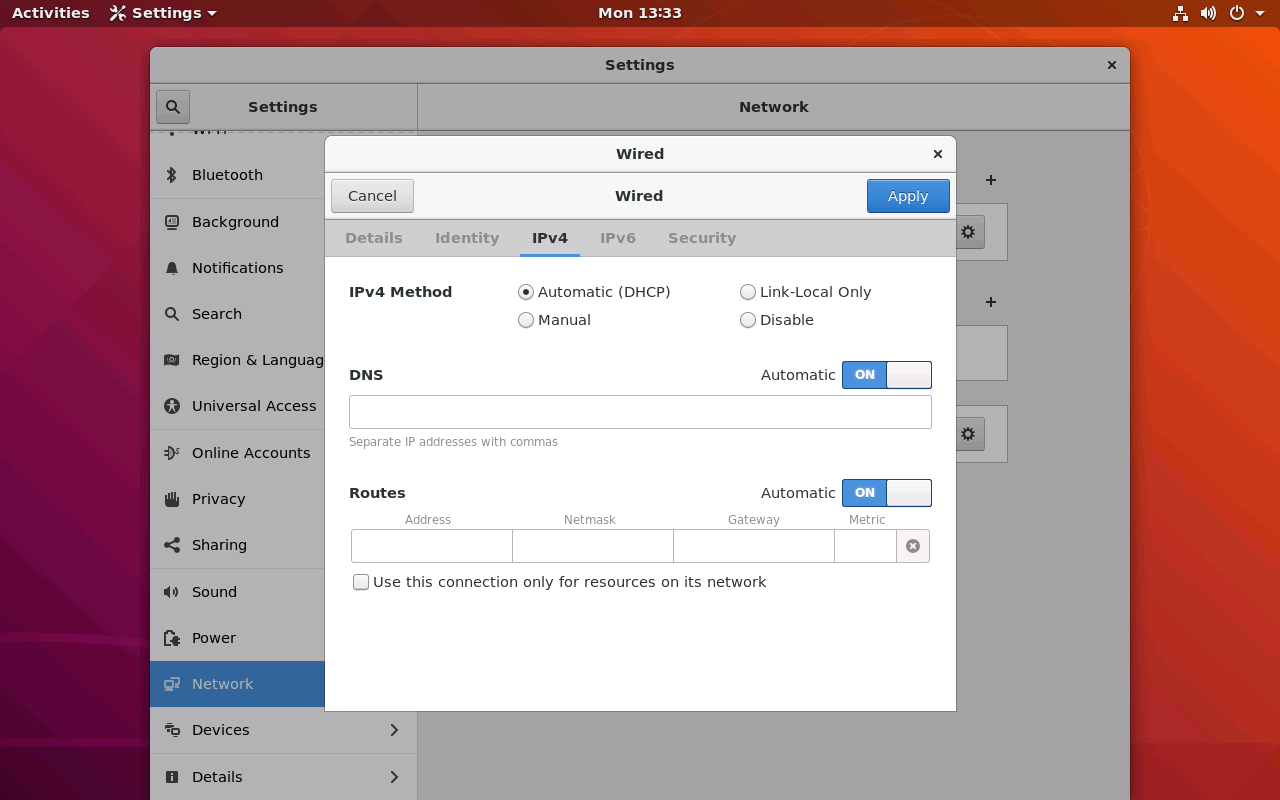Switch to the IPv6 tab

point(617,238)
